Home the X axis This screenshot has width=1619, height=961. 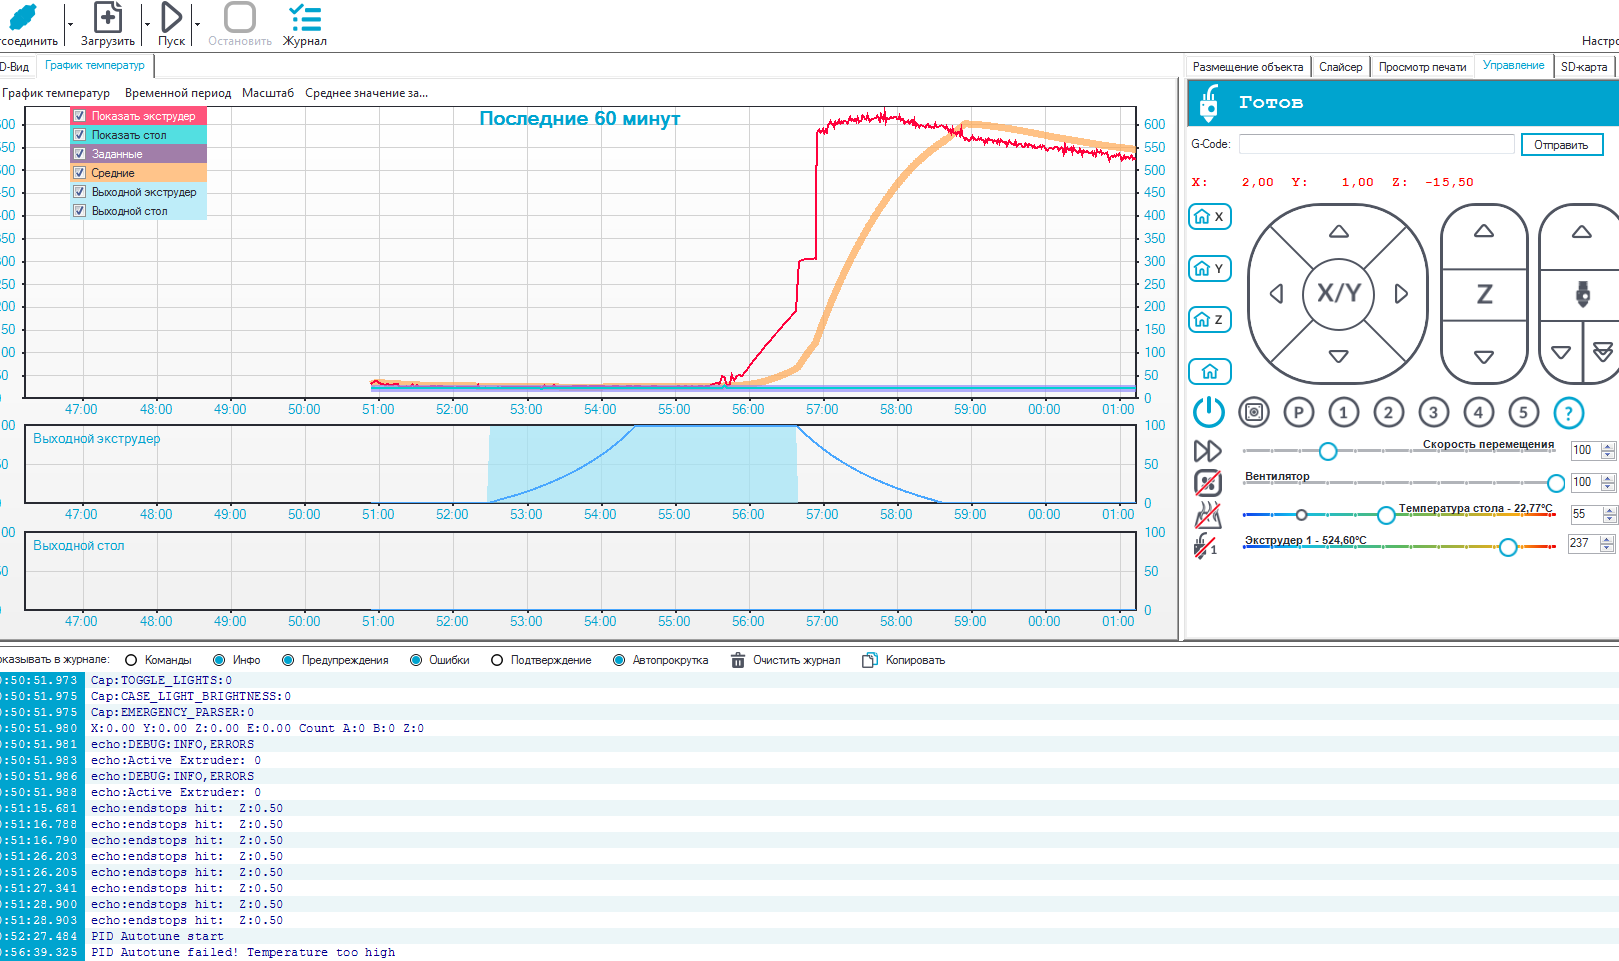tap(1209, 217)
